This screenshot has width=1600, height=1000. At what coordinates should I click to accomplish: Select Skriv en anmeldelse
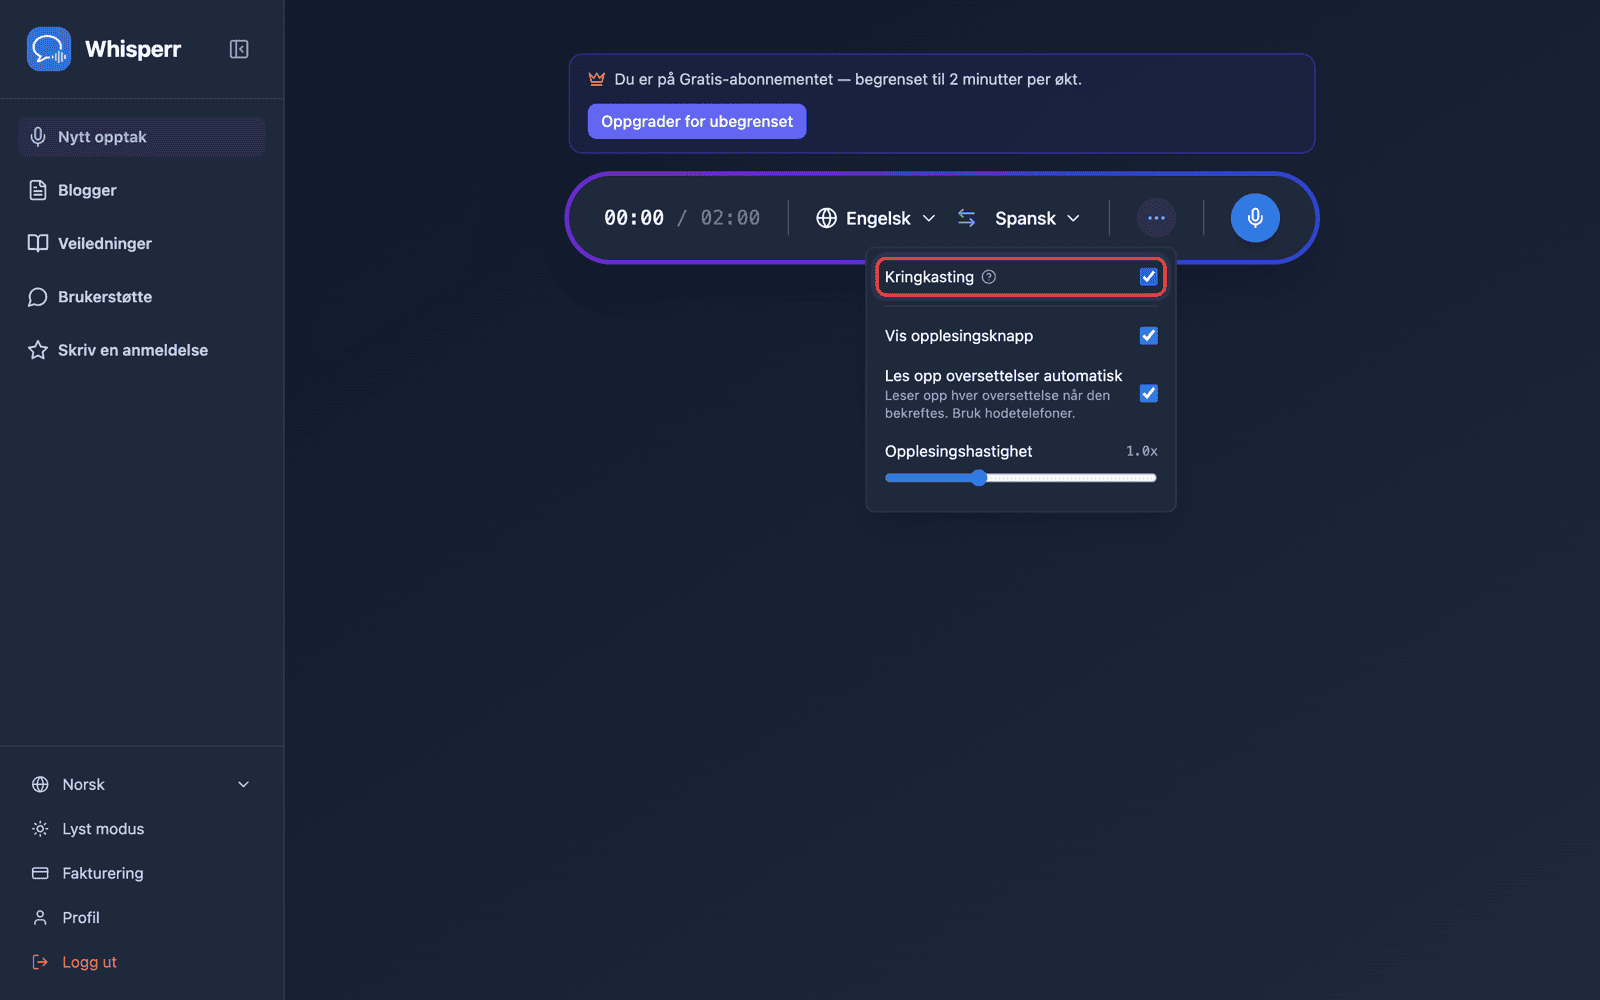(x=141, y=350)
